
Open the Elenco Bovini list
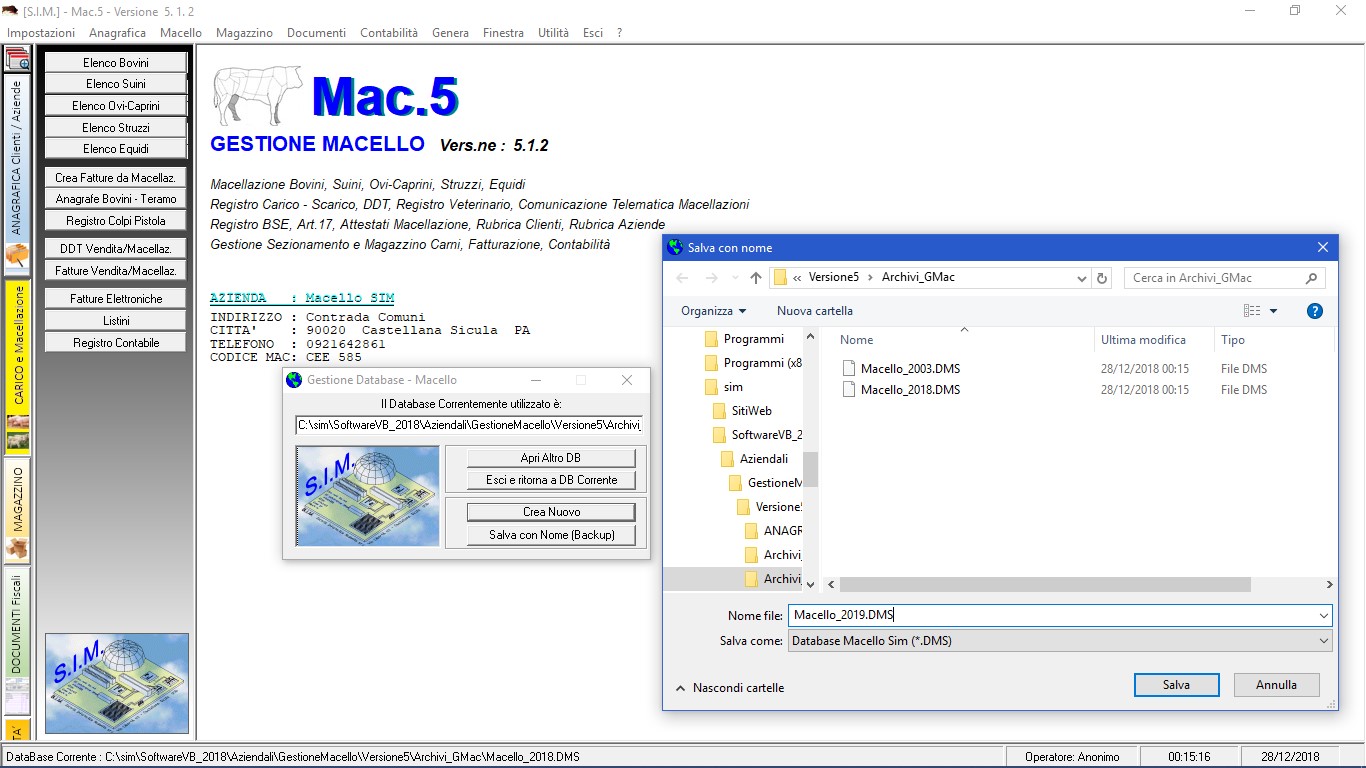pos(116,63)
